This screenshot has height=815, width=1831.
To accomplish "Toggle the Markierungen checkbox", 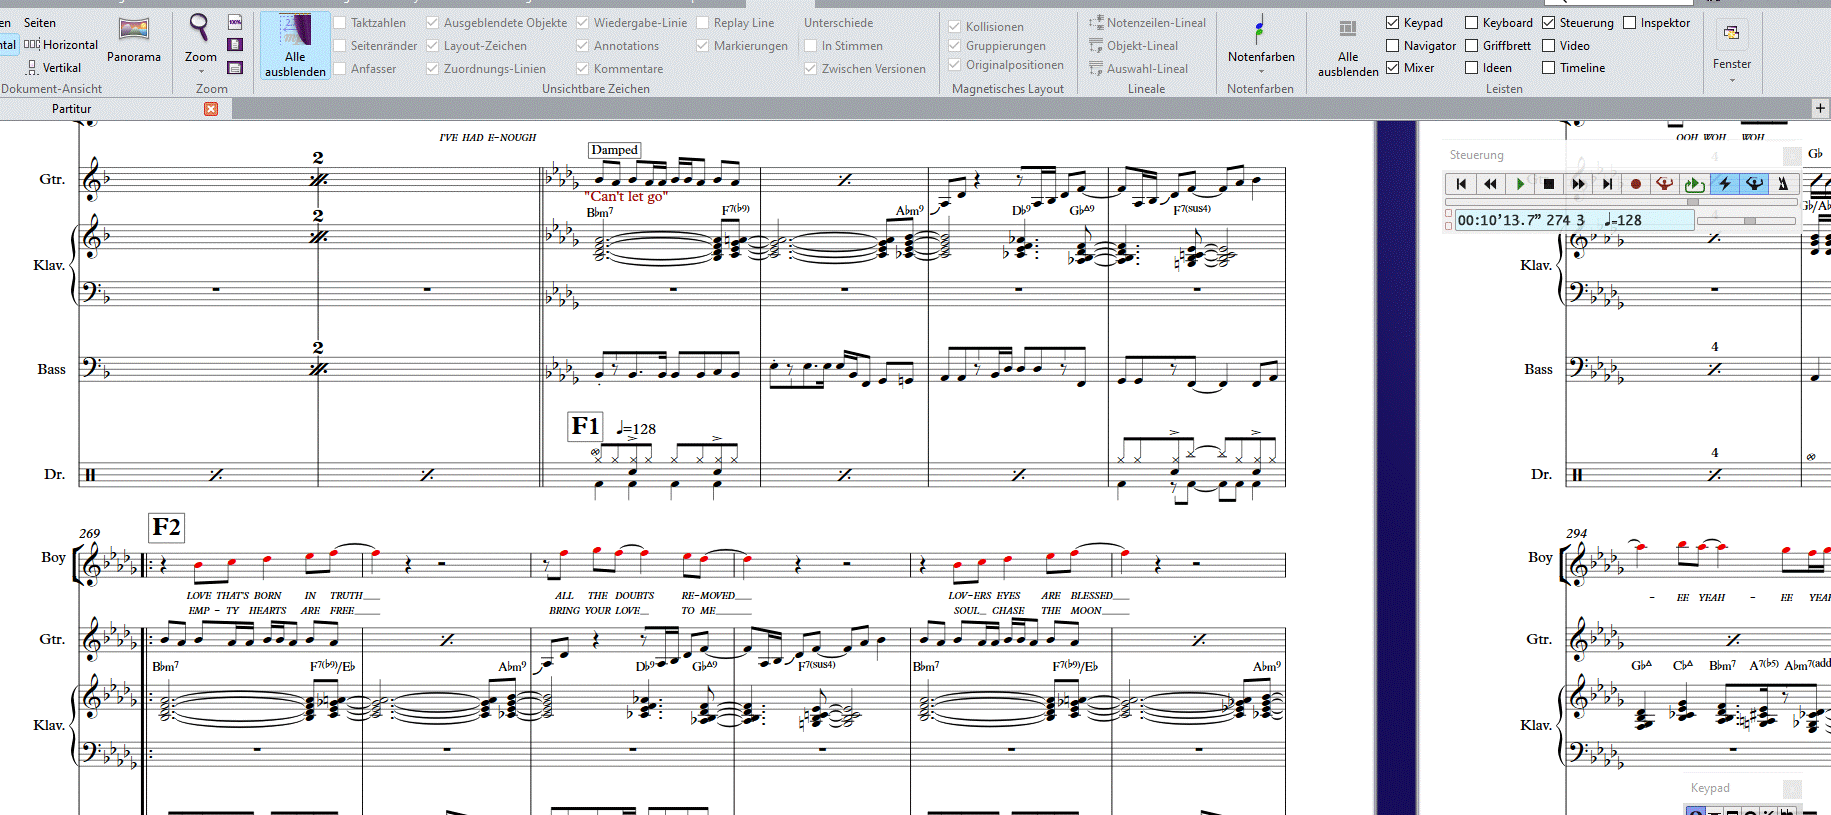I will 702,46.
